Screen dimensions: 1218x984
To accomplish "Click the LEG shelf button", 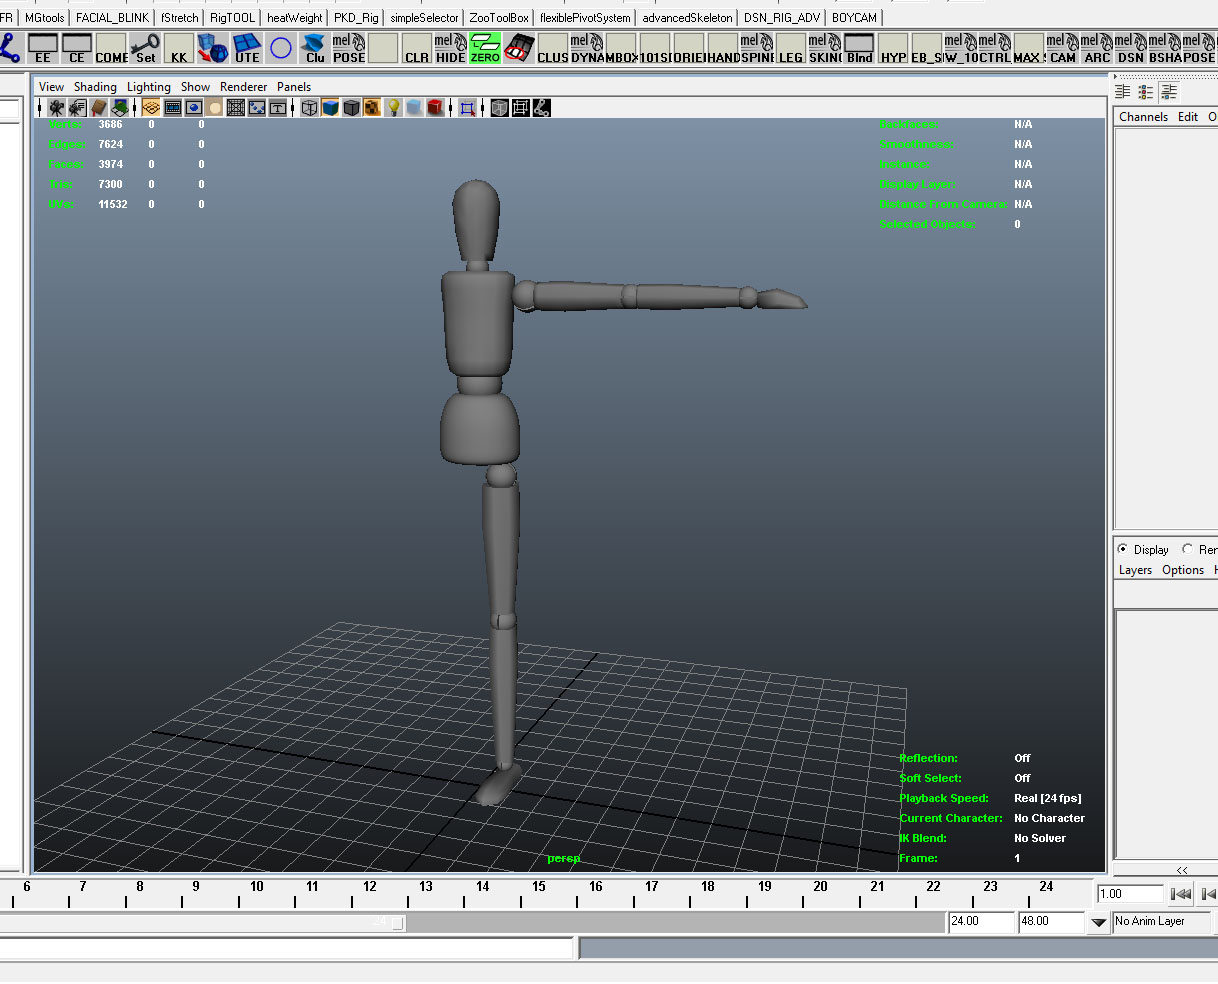I will [x=791, y=48].
